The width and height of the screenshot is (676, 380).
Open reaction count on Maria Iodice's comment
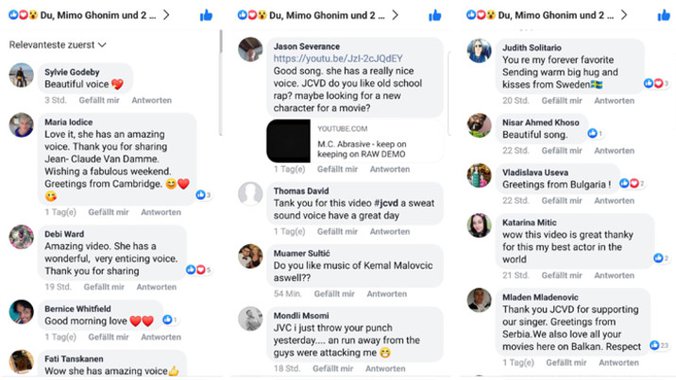click(x=203, y=195)
